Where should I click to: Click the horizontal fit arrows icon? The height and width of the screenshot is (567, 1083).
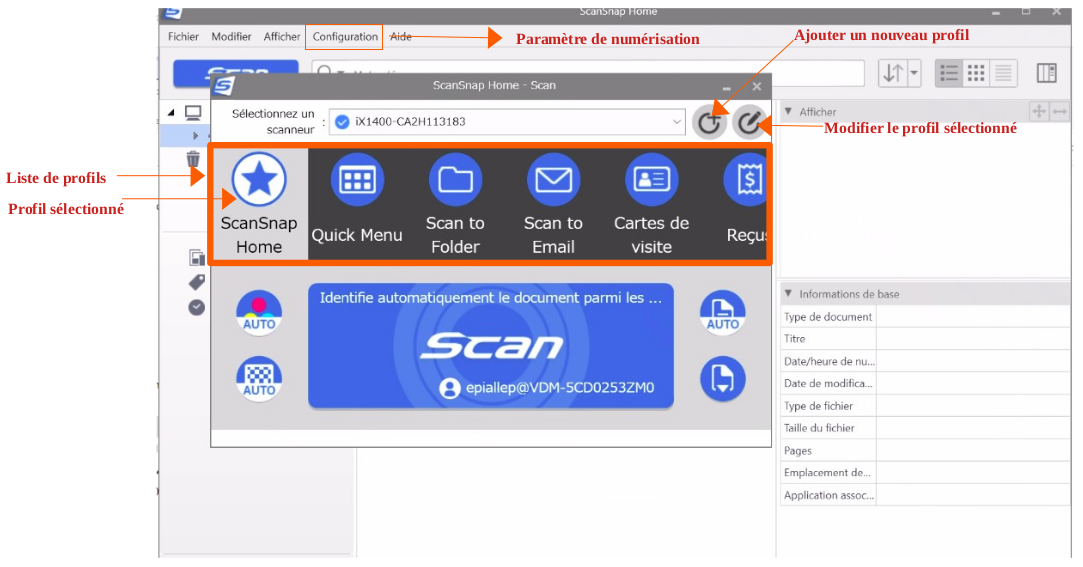tap(1060, 111)
